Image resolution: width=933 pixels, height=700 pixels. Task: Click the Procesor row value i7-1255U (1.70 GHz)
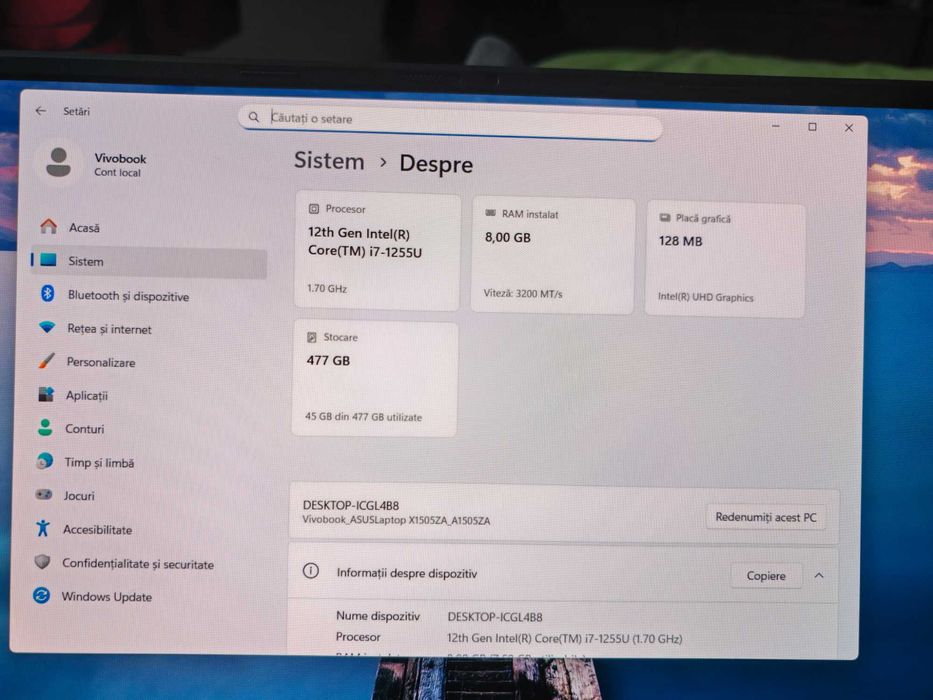[x=565, y=638]
